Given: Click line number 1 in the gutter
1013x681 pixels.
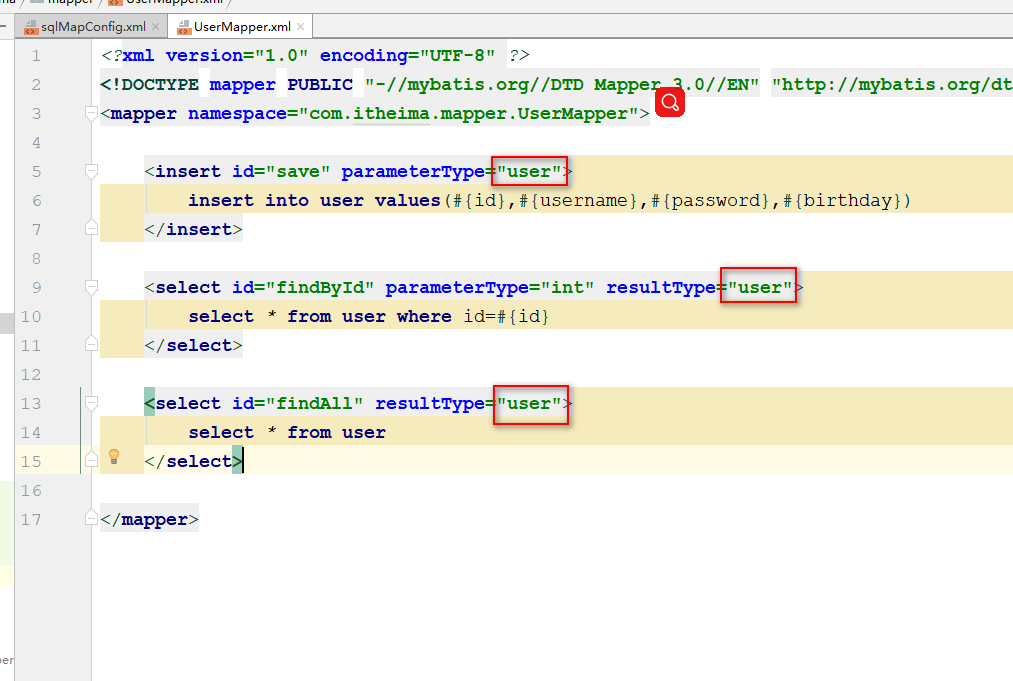Looking at the screenshot, I should coord(36,56).
